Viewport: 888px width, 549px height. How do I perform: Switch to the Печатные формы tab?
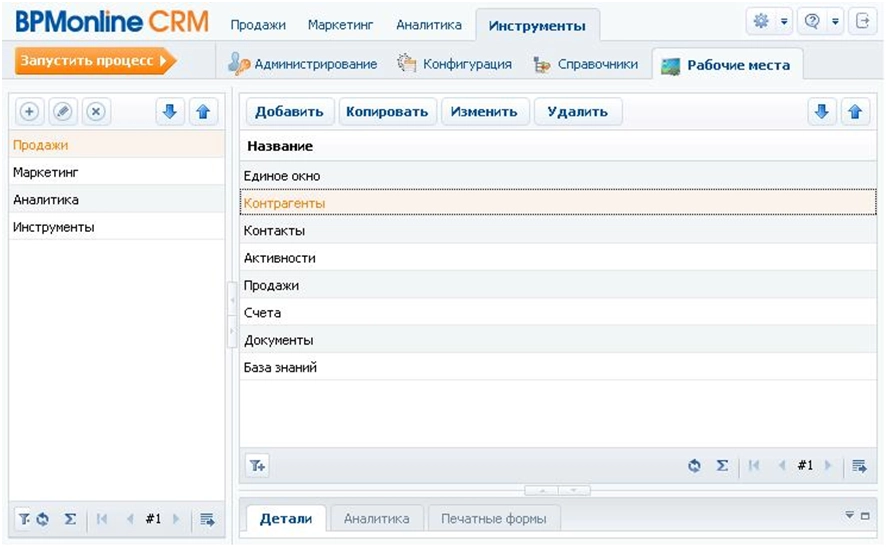pyautogui.click(x=494, y=518)
